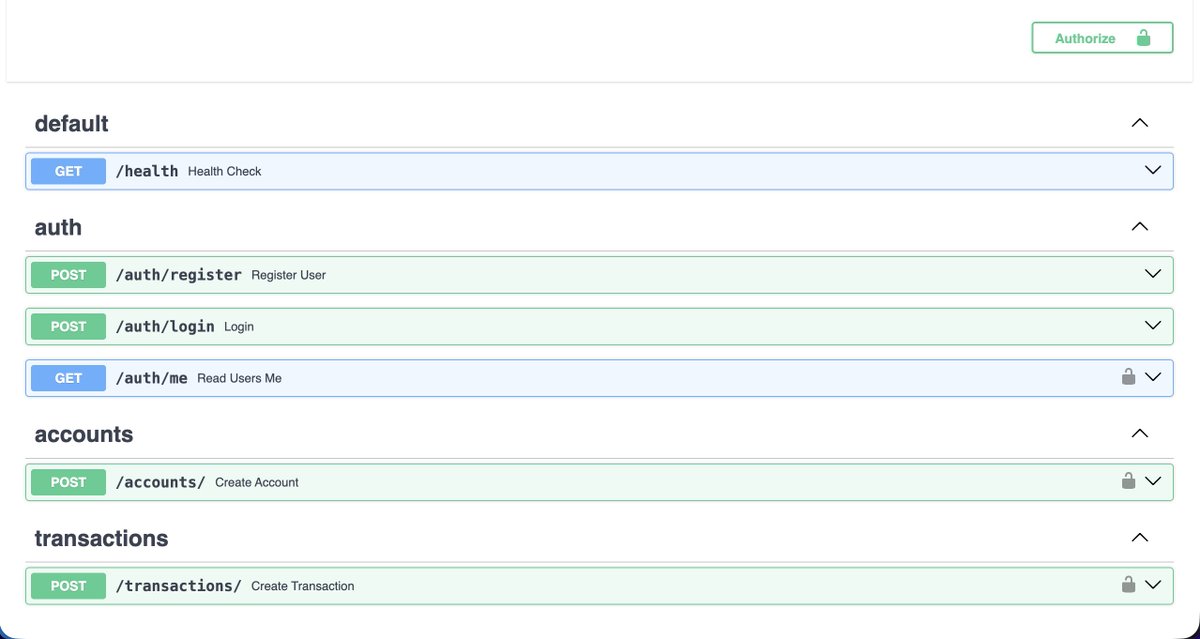This screenshot has height=639, width=1200.
Task: Click the POST badge for /transactions/
Action: [68, 586]
